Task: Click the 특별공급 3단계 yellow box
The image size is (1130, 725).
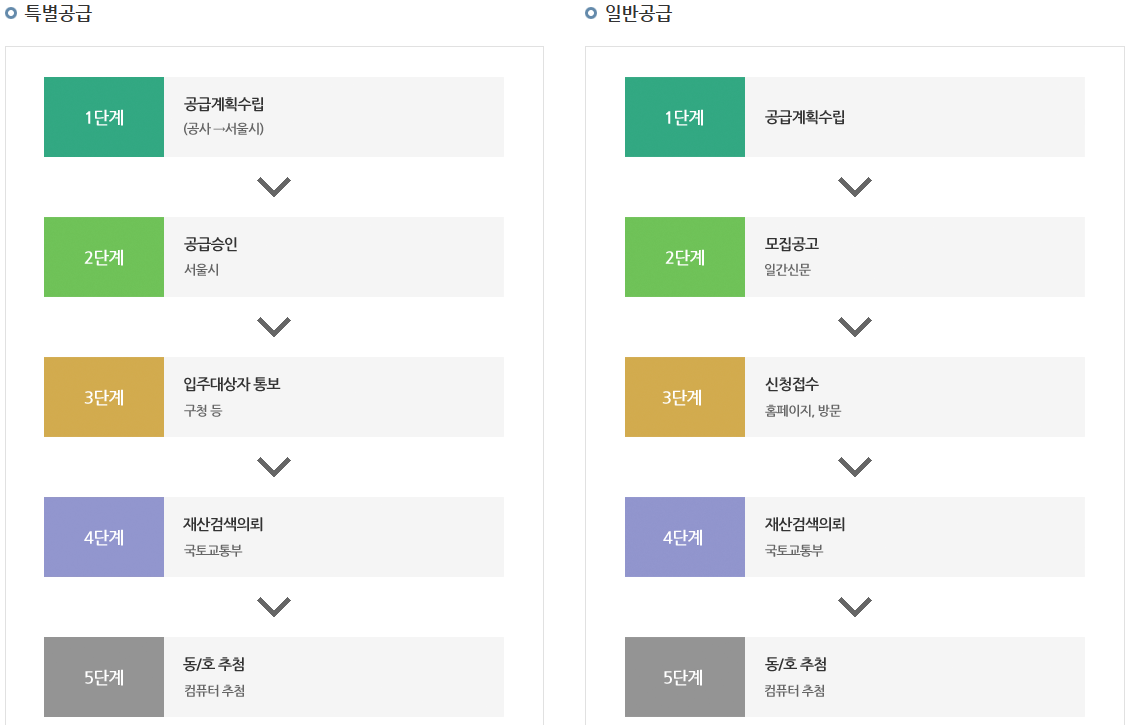Action: [x=104, y=396]
